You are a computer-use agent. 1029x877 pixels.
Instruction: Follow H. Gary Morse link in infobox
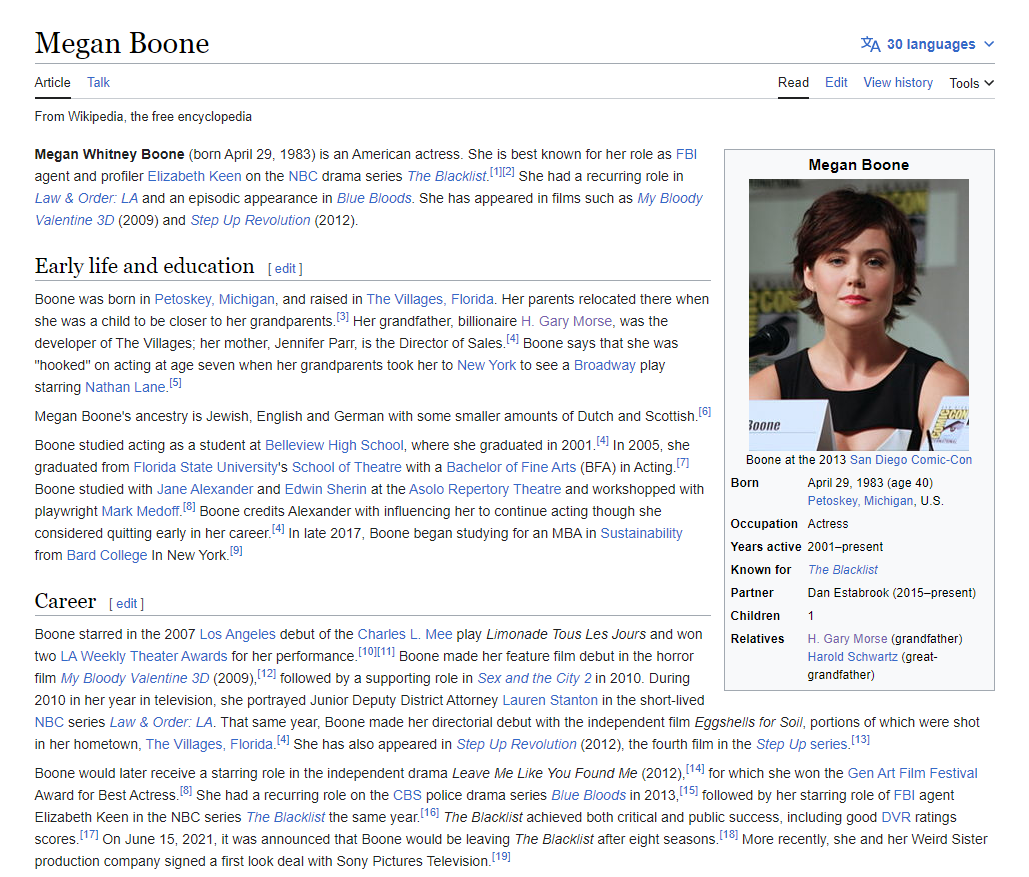[847, 639]
